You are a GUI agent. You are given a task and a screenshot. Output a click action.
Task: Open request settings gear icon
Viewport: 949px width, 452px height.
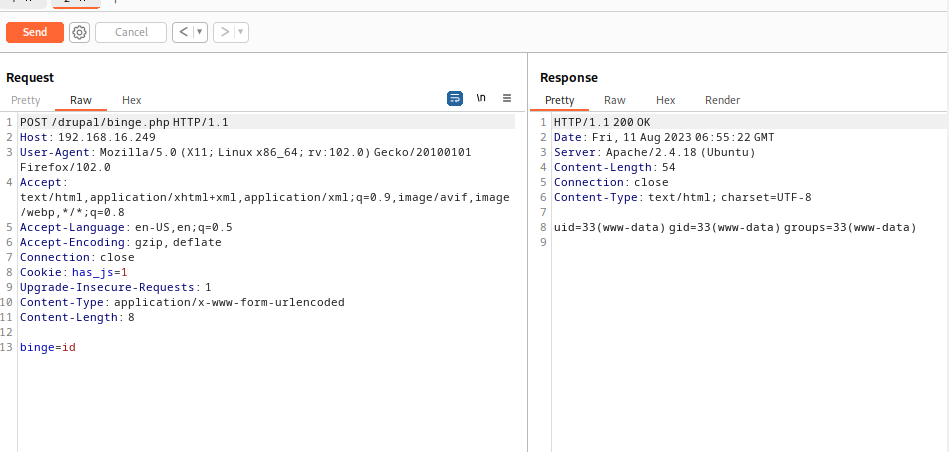click(79, 32)
